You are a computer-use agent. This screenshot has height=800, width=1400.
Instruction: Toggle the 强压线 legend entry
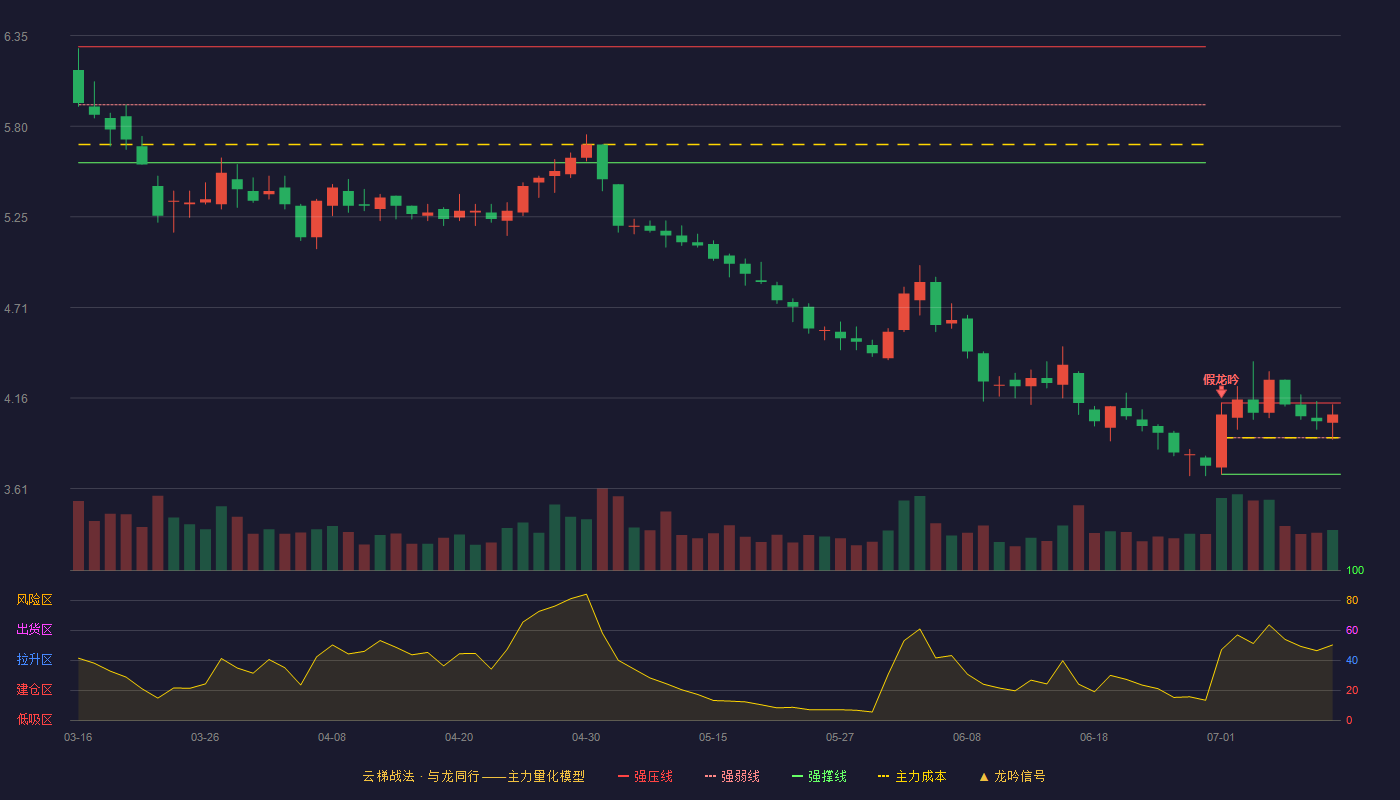coord(645,776)
